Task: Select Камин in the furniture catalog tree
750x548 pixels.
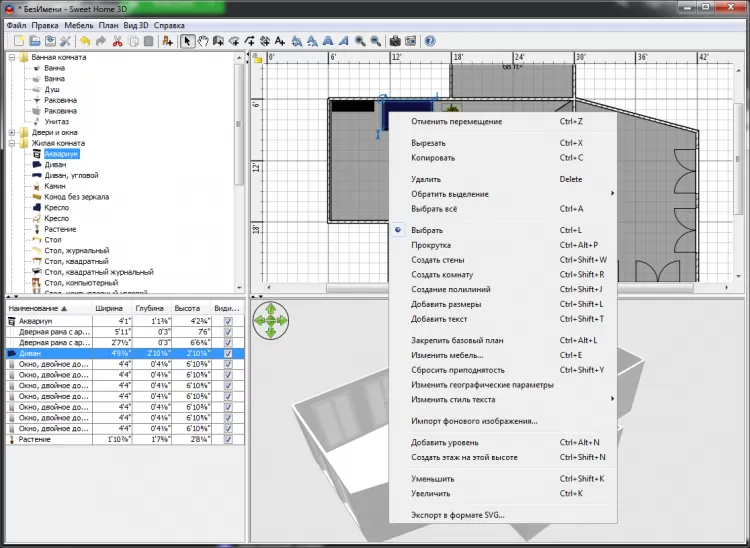Action: pos(57,186)
